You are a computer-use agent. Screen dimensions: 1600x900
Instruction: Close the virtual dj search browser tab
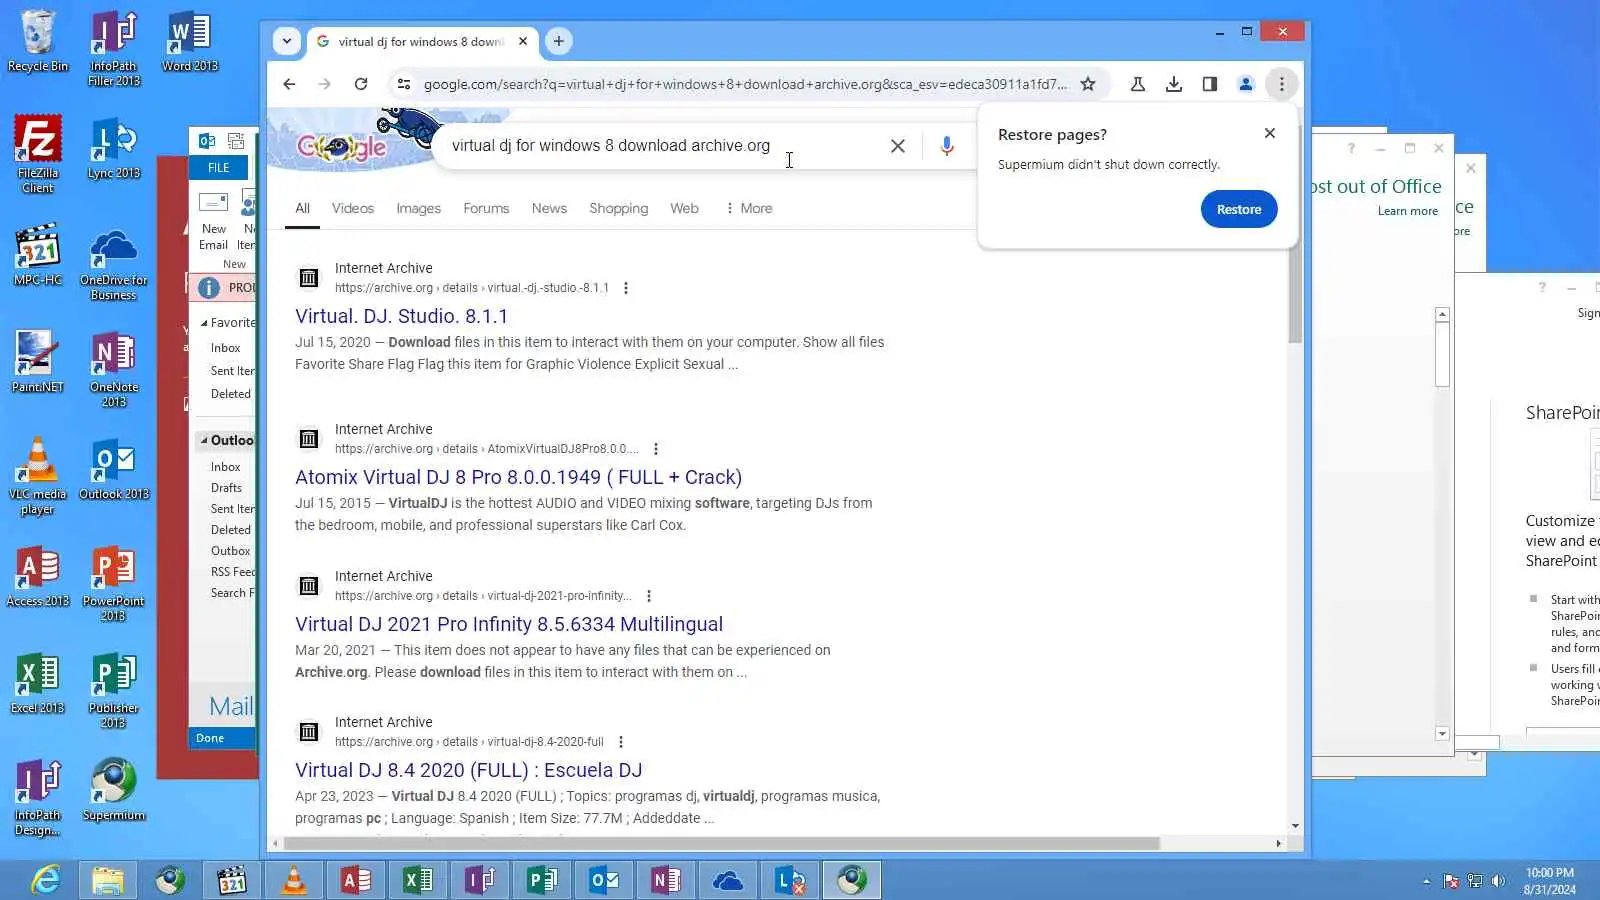(x=523, y=41)
